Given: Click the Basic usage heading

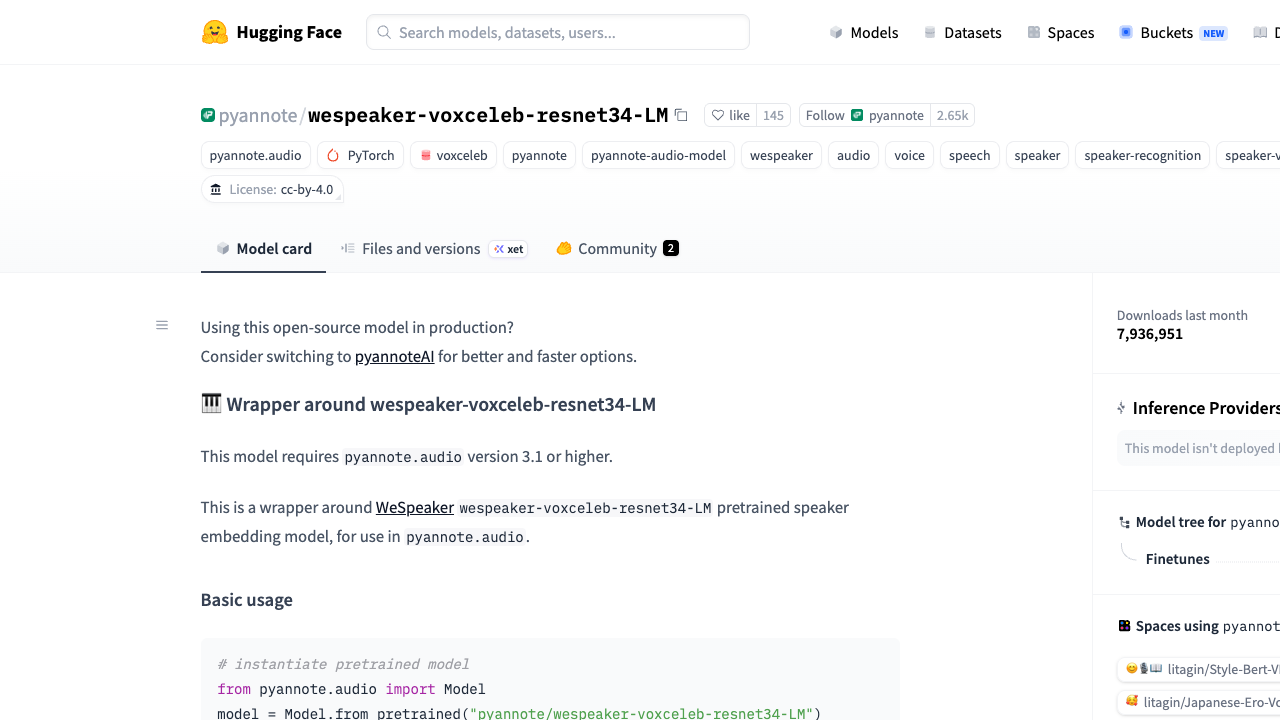Looking at the screenshot, I should (247, 600).
